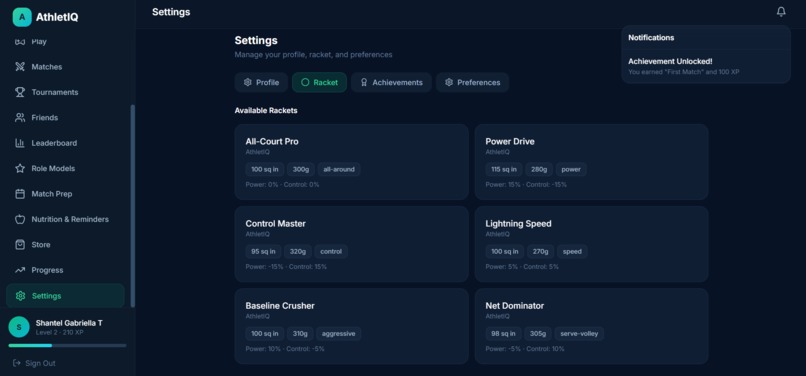
Task: Click the "115 sq in" tag
Action: click(x=504, y=169)
